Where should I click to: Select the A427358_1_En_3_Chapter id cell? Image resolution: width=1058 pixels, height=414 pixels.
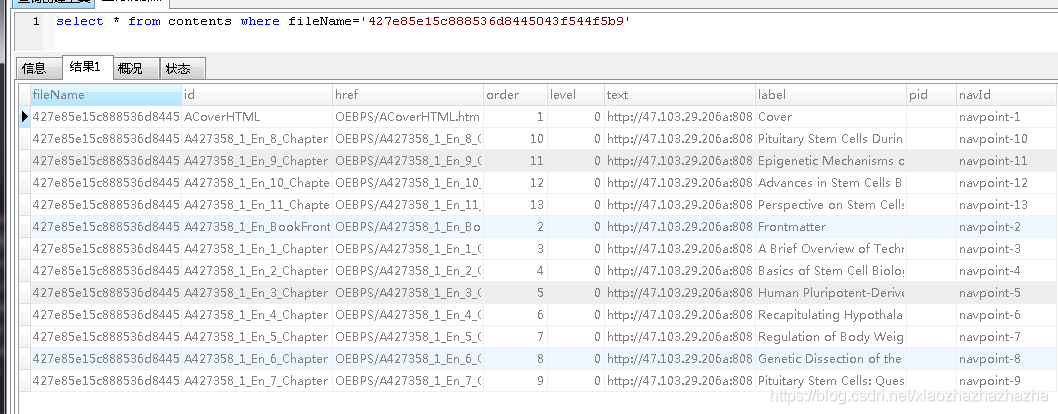pyautogui.click(x=257, y=293)
